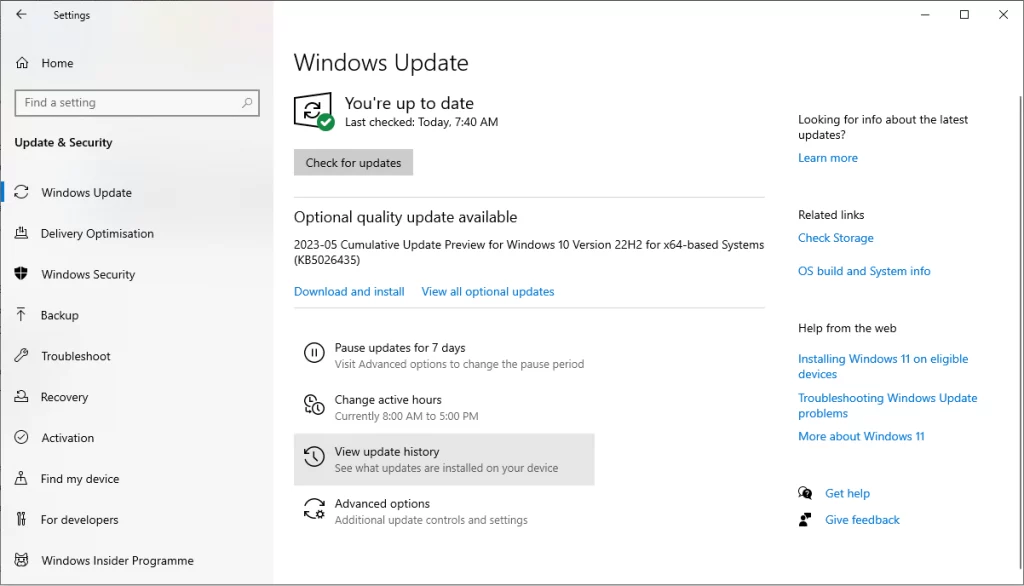The width and height of the screenshot is (1024, 586).
Task: Navigate to Recovery settings
Action: (x=64, y=397)
